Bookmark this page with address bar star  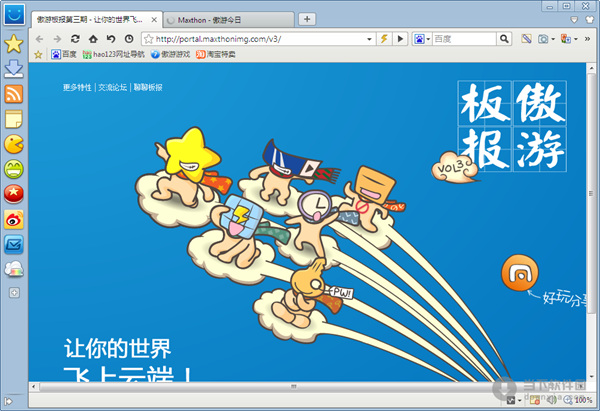click(149, 39)
